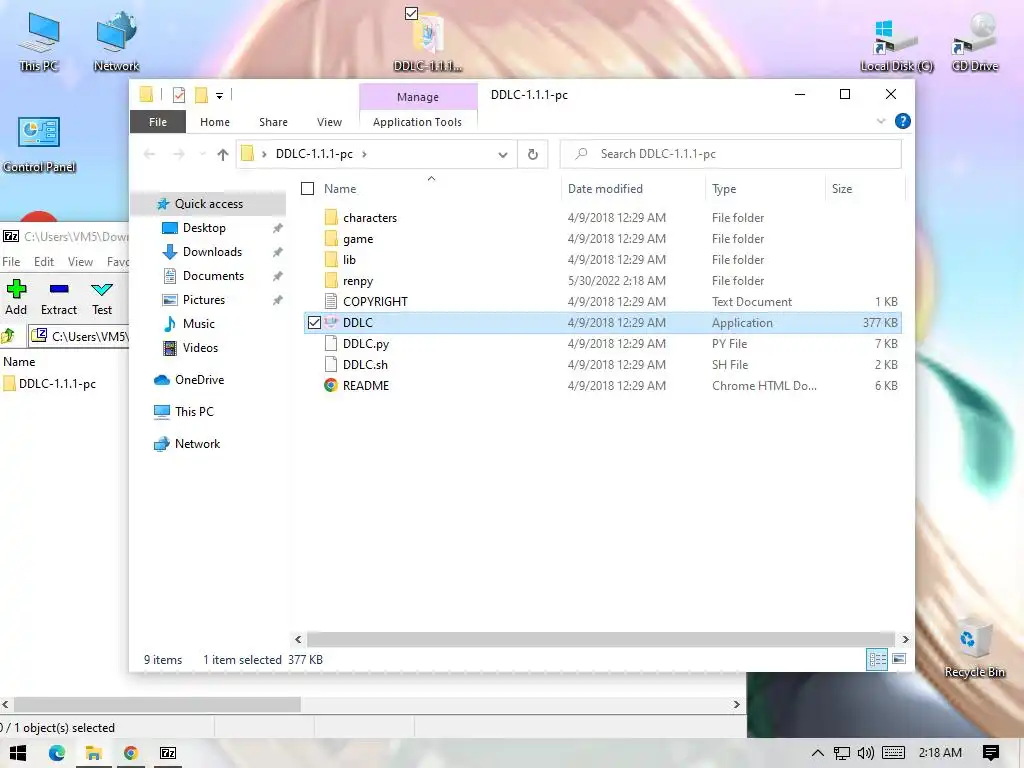The width and height of the screenshot is (1024, 768).
Task: Select Downloads in Quick access
Action: 212,252
